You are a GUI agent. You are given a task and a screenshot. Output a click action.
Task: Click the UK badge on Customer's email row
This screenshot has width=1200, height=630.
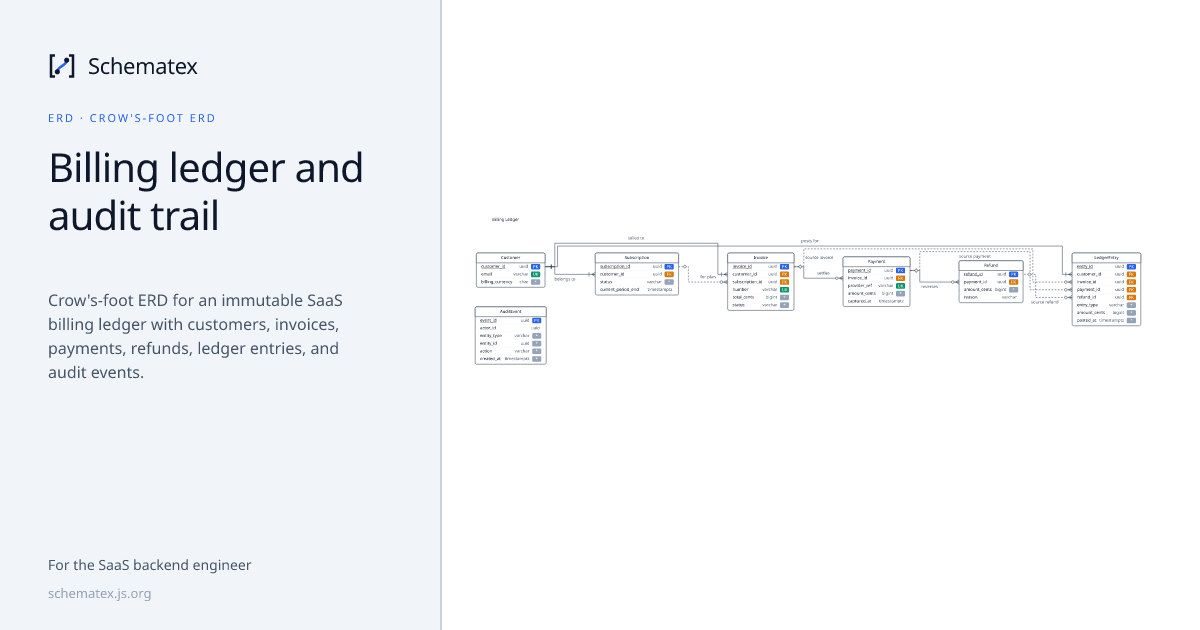click(535, 274)
